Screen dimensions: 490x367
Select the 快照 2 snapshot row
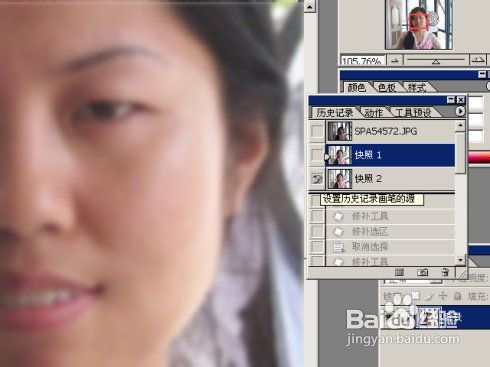tap(390, 179)
